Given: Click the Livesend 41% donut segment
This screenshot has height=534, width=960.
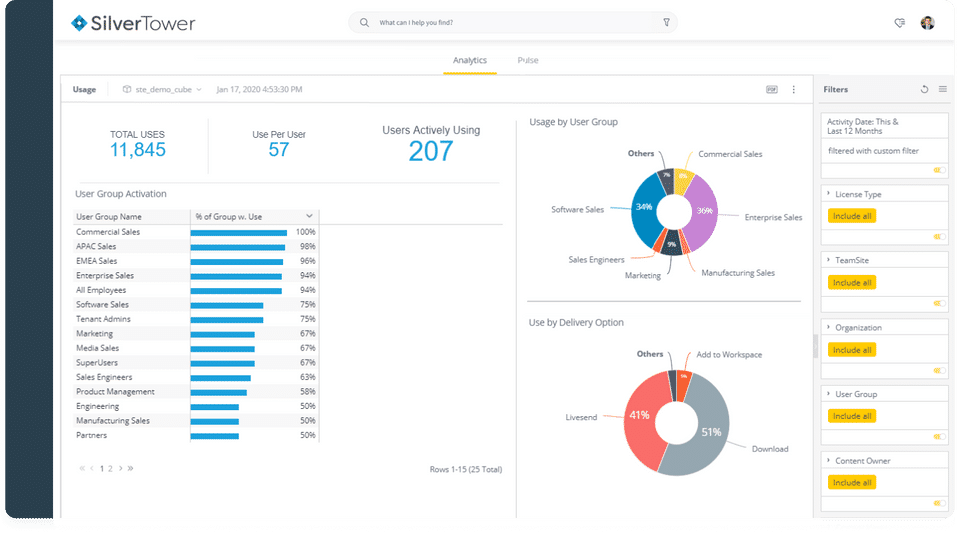Looking at the screenshot, I should [642, 423].
